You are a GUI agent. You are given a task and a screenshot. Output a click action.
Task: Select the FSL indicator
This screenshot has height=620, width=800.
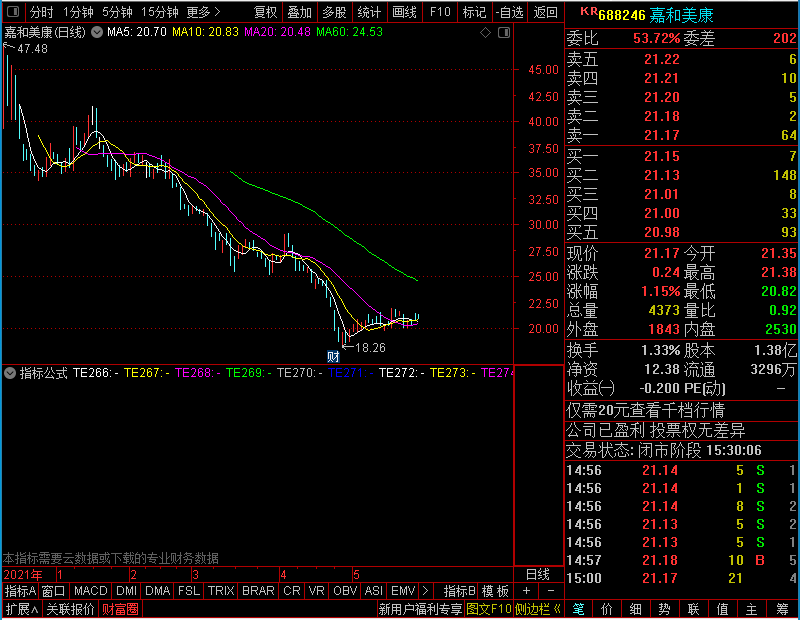pos(189,591)
